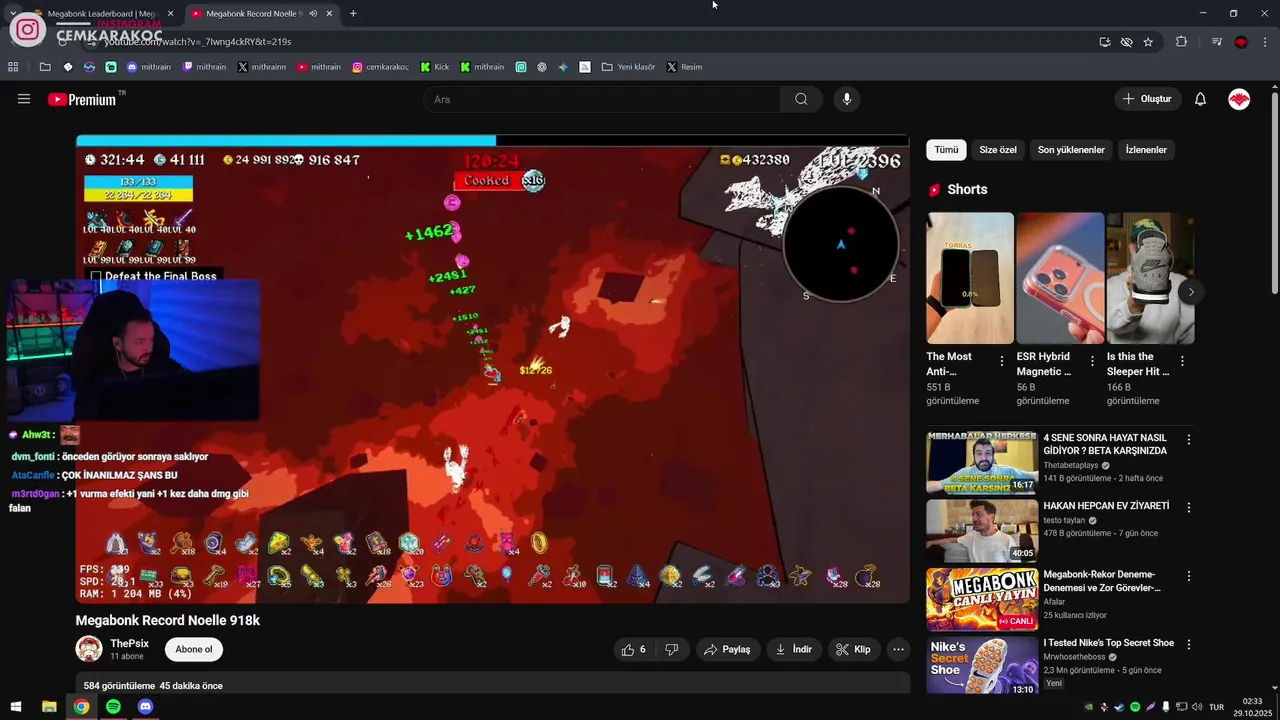
Task: Open the notifications bell
Action: [1200, 99]
